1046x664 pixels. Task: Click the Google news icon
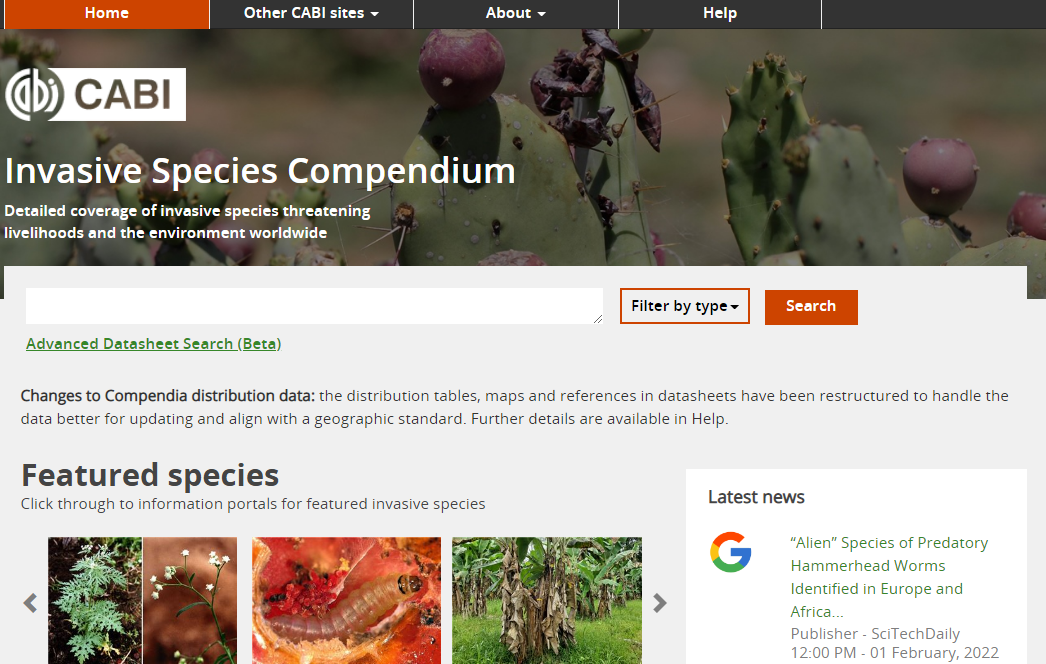(x=730, y=552)
